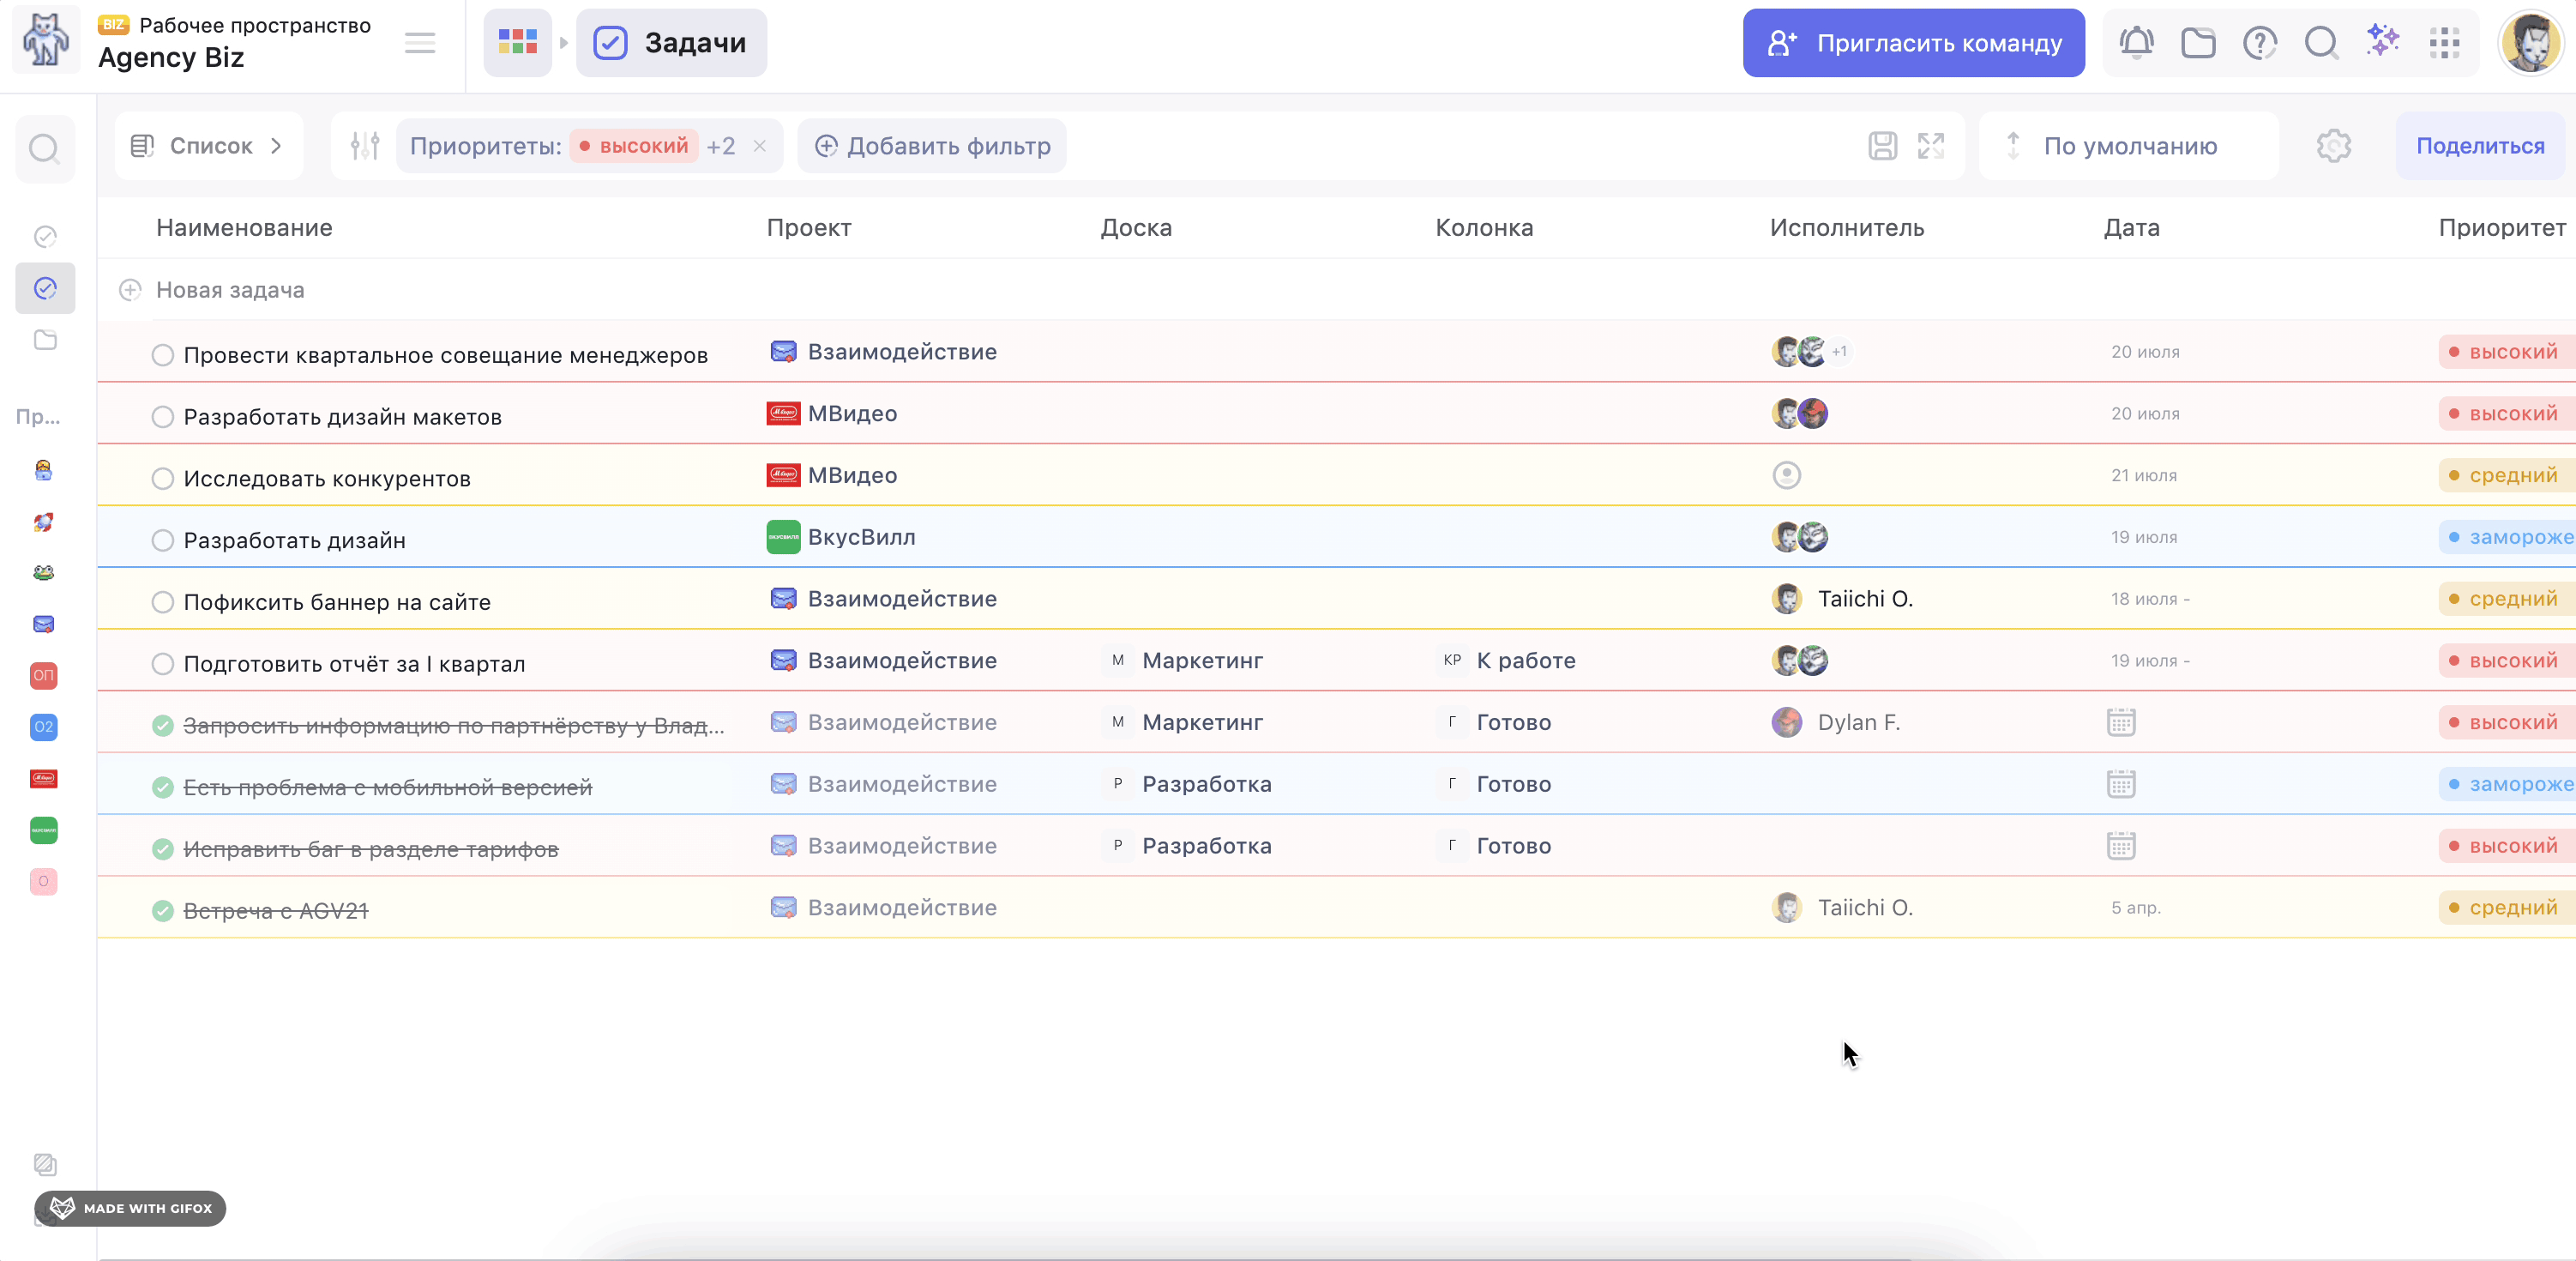2576x1261 pixels.
Task: Open the 'Задачи' breadcrumb tab
Action: (x=671, y=43)
